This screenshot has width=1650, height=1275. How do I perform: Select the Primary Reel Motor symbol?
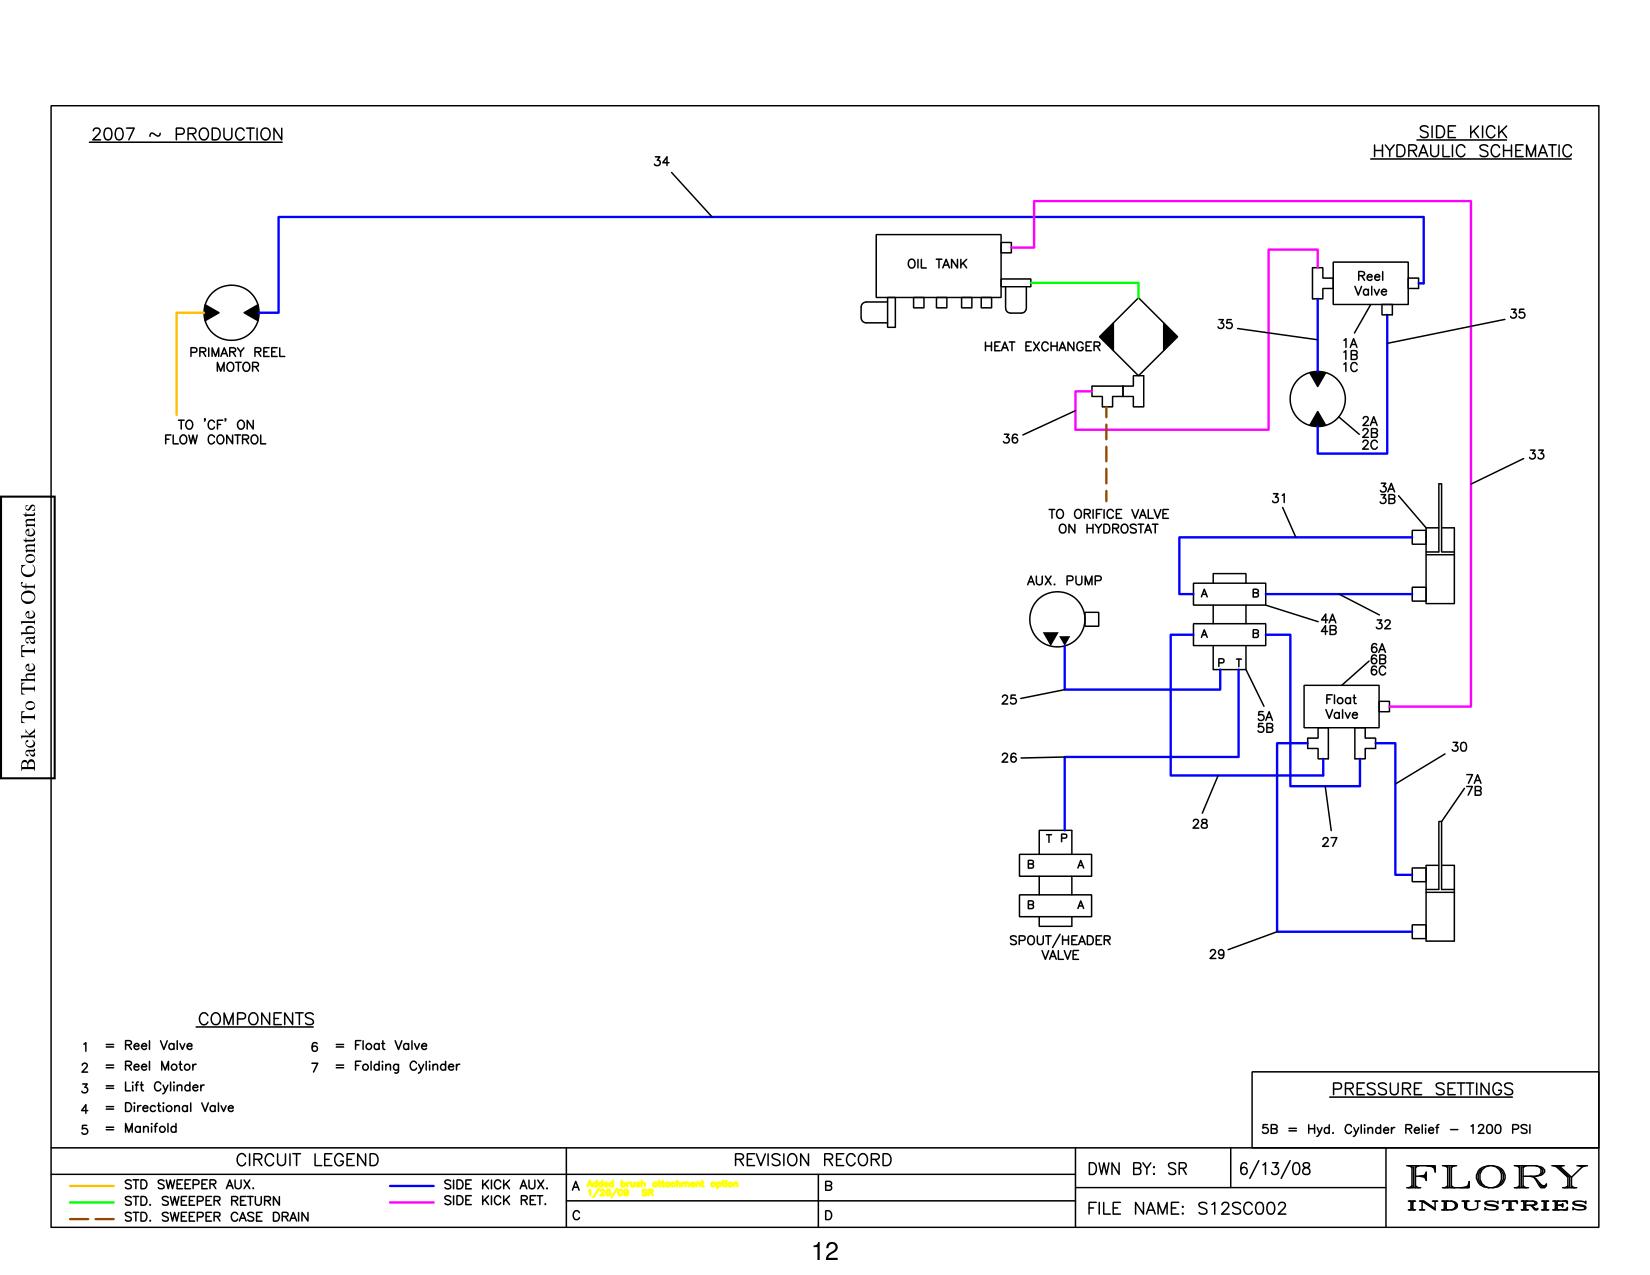coord(231,313)
